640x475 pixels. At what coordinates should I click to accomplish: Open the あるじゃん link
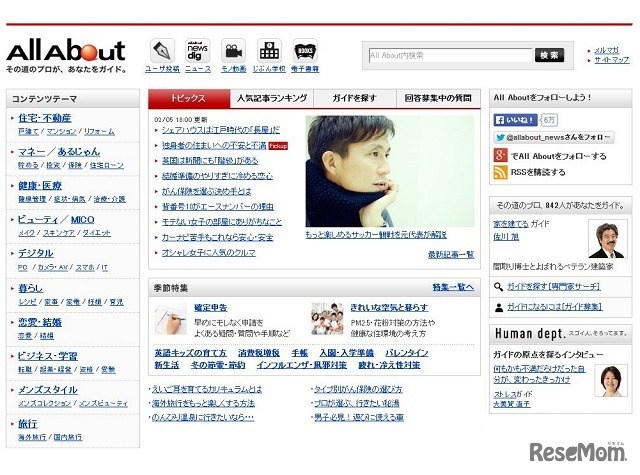[x=79, y=152]
